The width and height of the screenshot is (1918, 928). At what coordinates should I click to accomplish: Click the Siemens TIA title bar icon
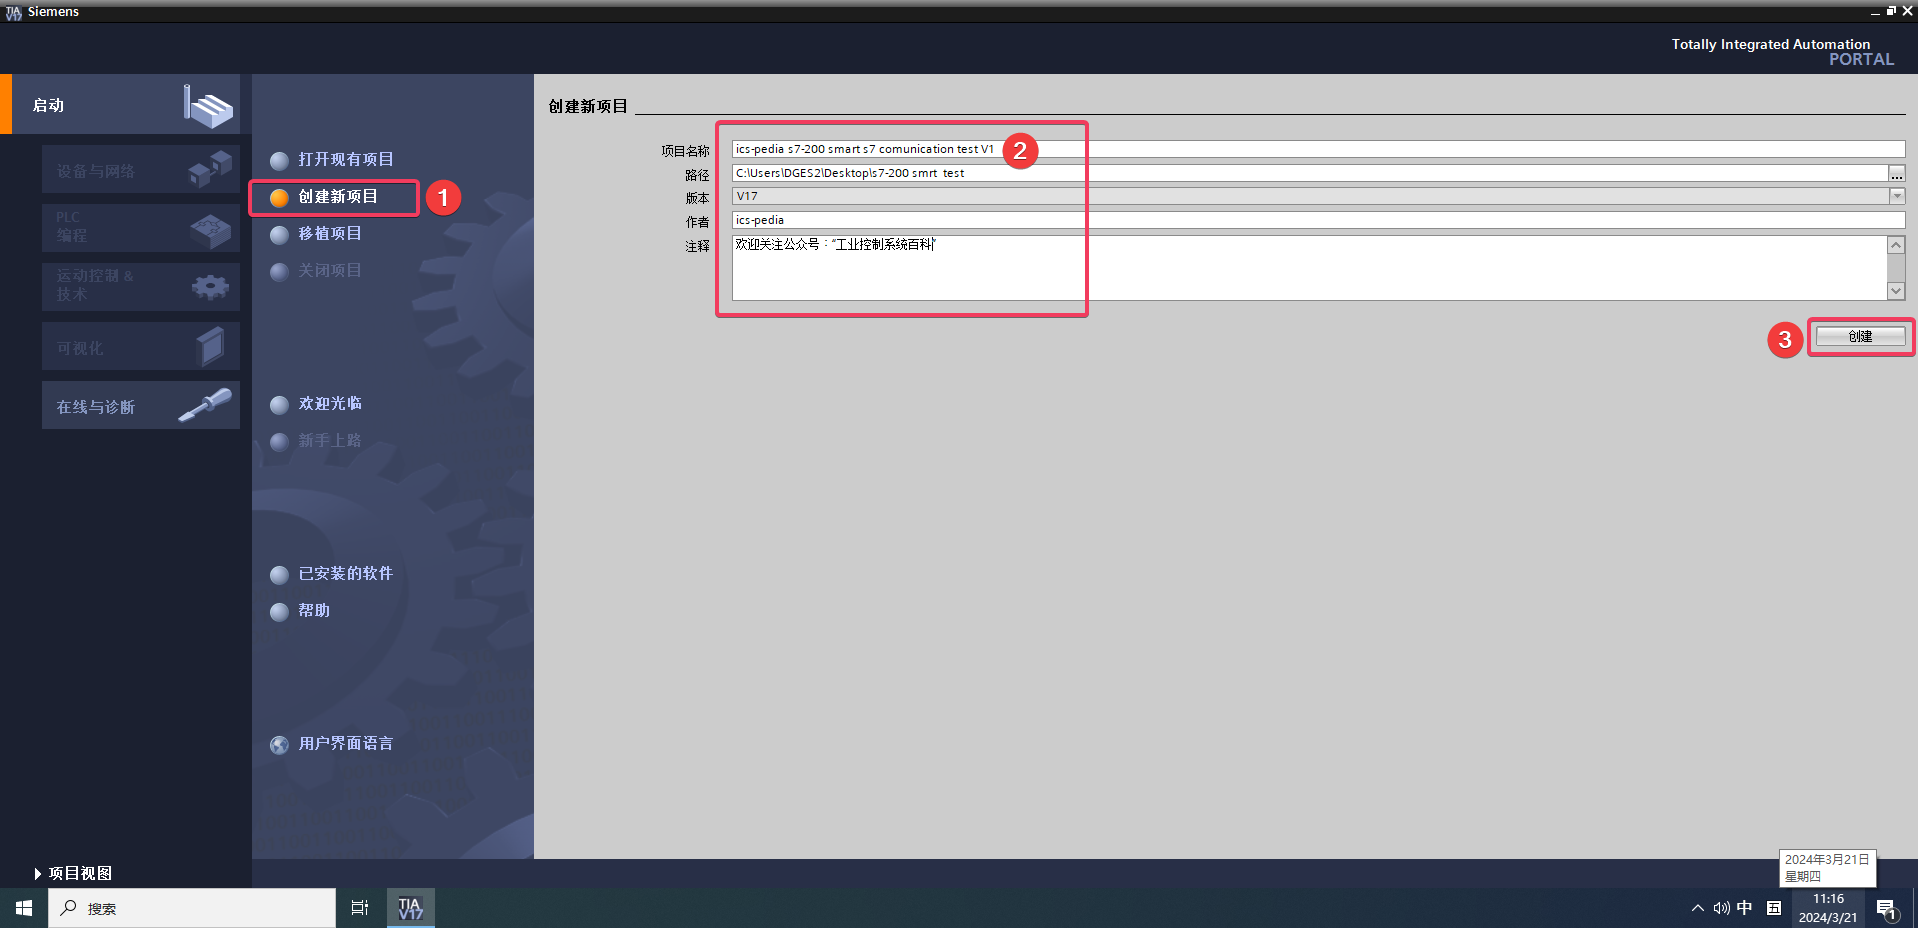click(x=13, y=12)
